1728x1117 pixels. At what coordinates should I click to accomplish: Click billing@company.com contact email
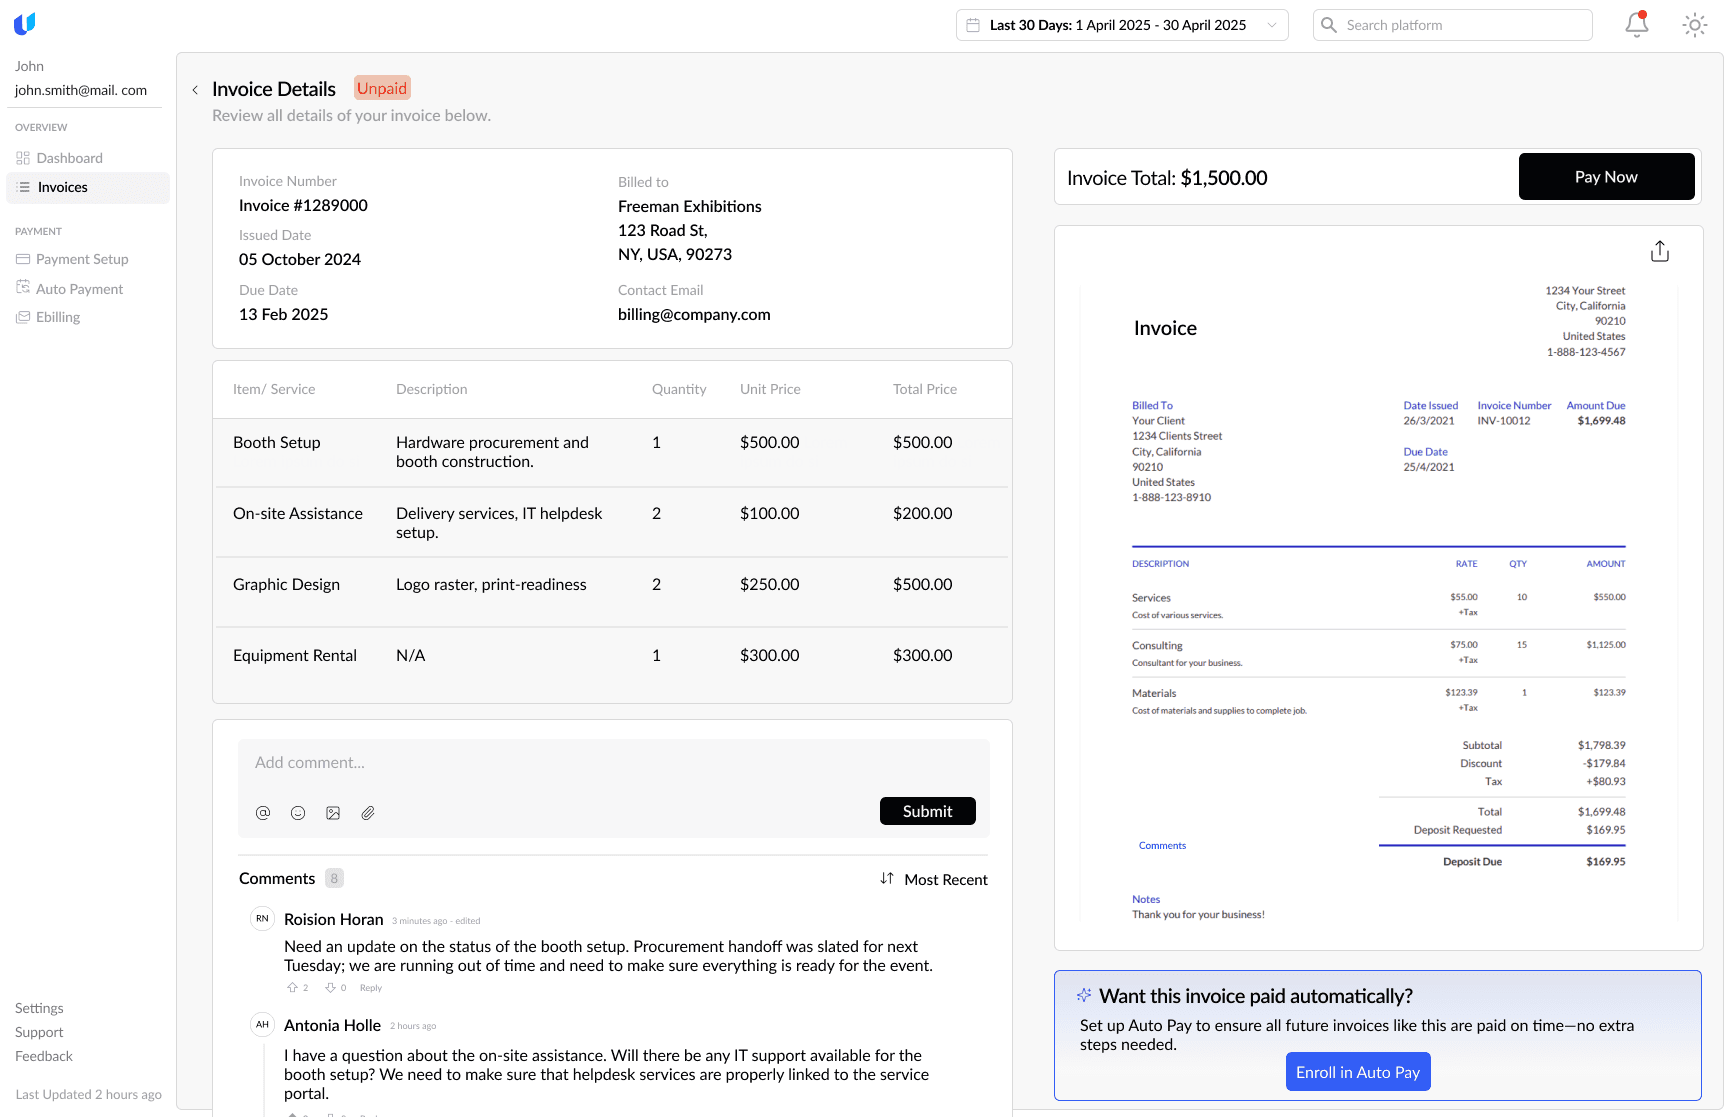tap(694, 314)
